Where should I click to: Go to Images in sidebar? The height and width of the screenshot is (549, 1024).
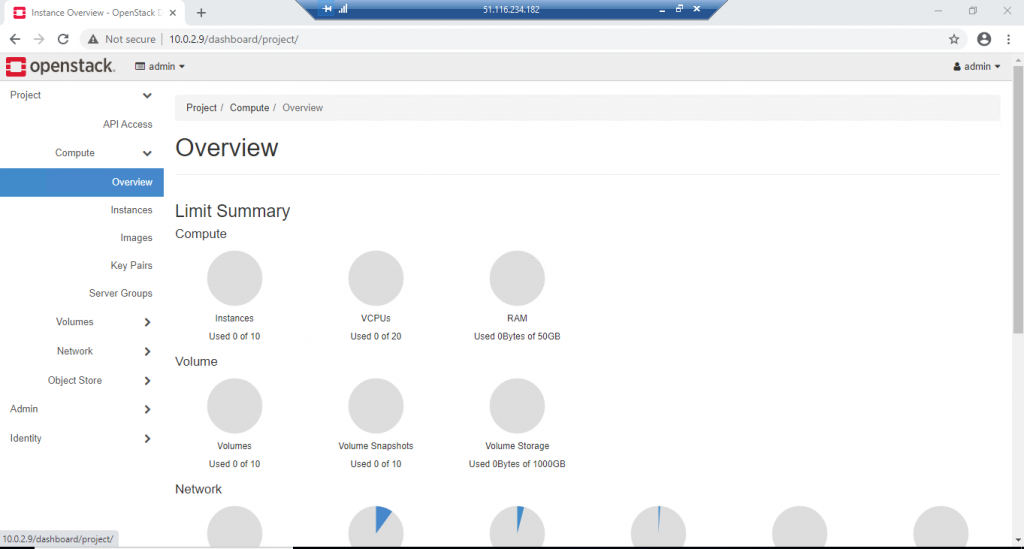tap(136, 238)
